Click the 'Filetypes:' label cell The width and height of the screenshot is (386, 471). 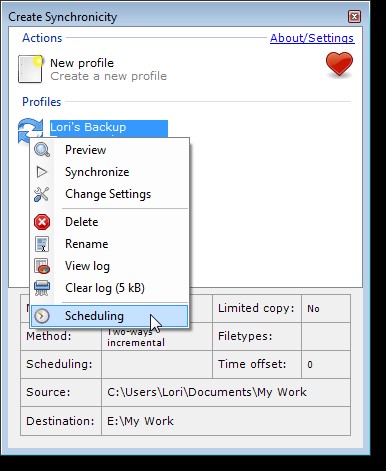click(x=256, y=336)
